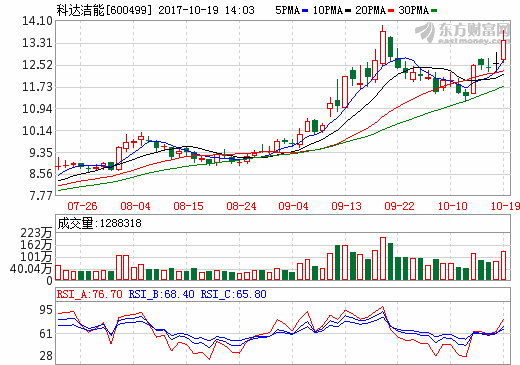
Task: Click the tallest red volume bar
Action: tap(383, 259)
